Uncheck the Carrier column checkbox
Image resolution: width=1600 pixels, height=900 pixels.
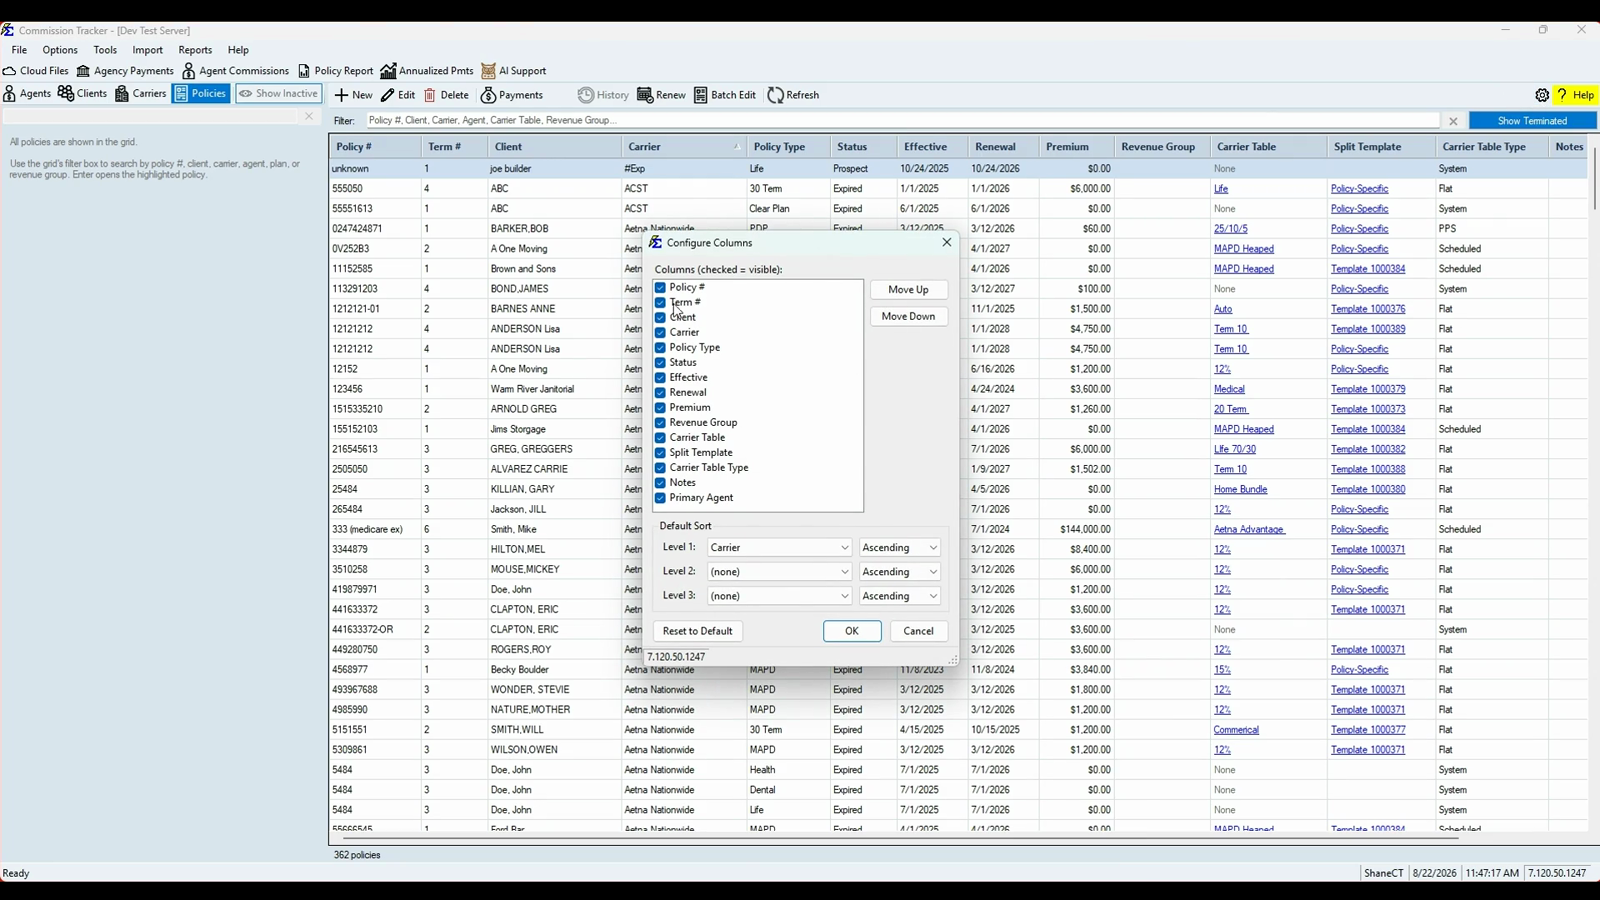click(660, 332)
